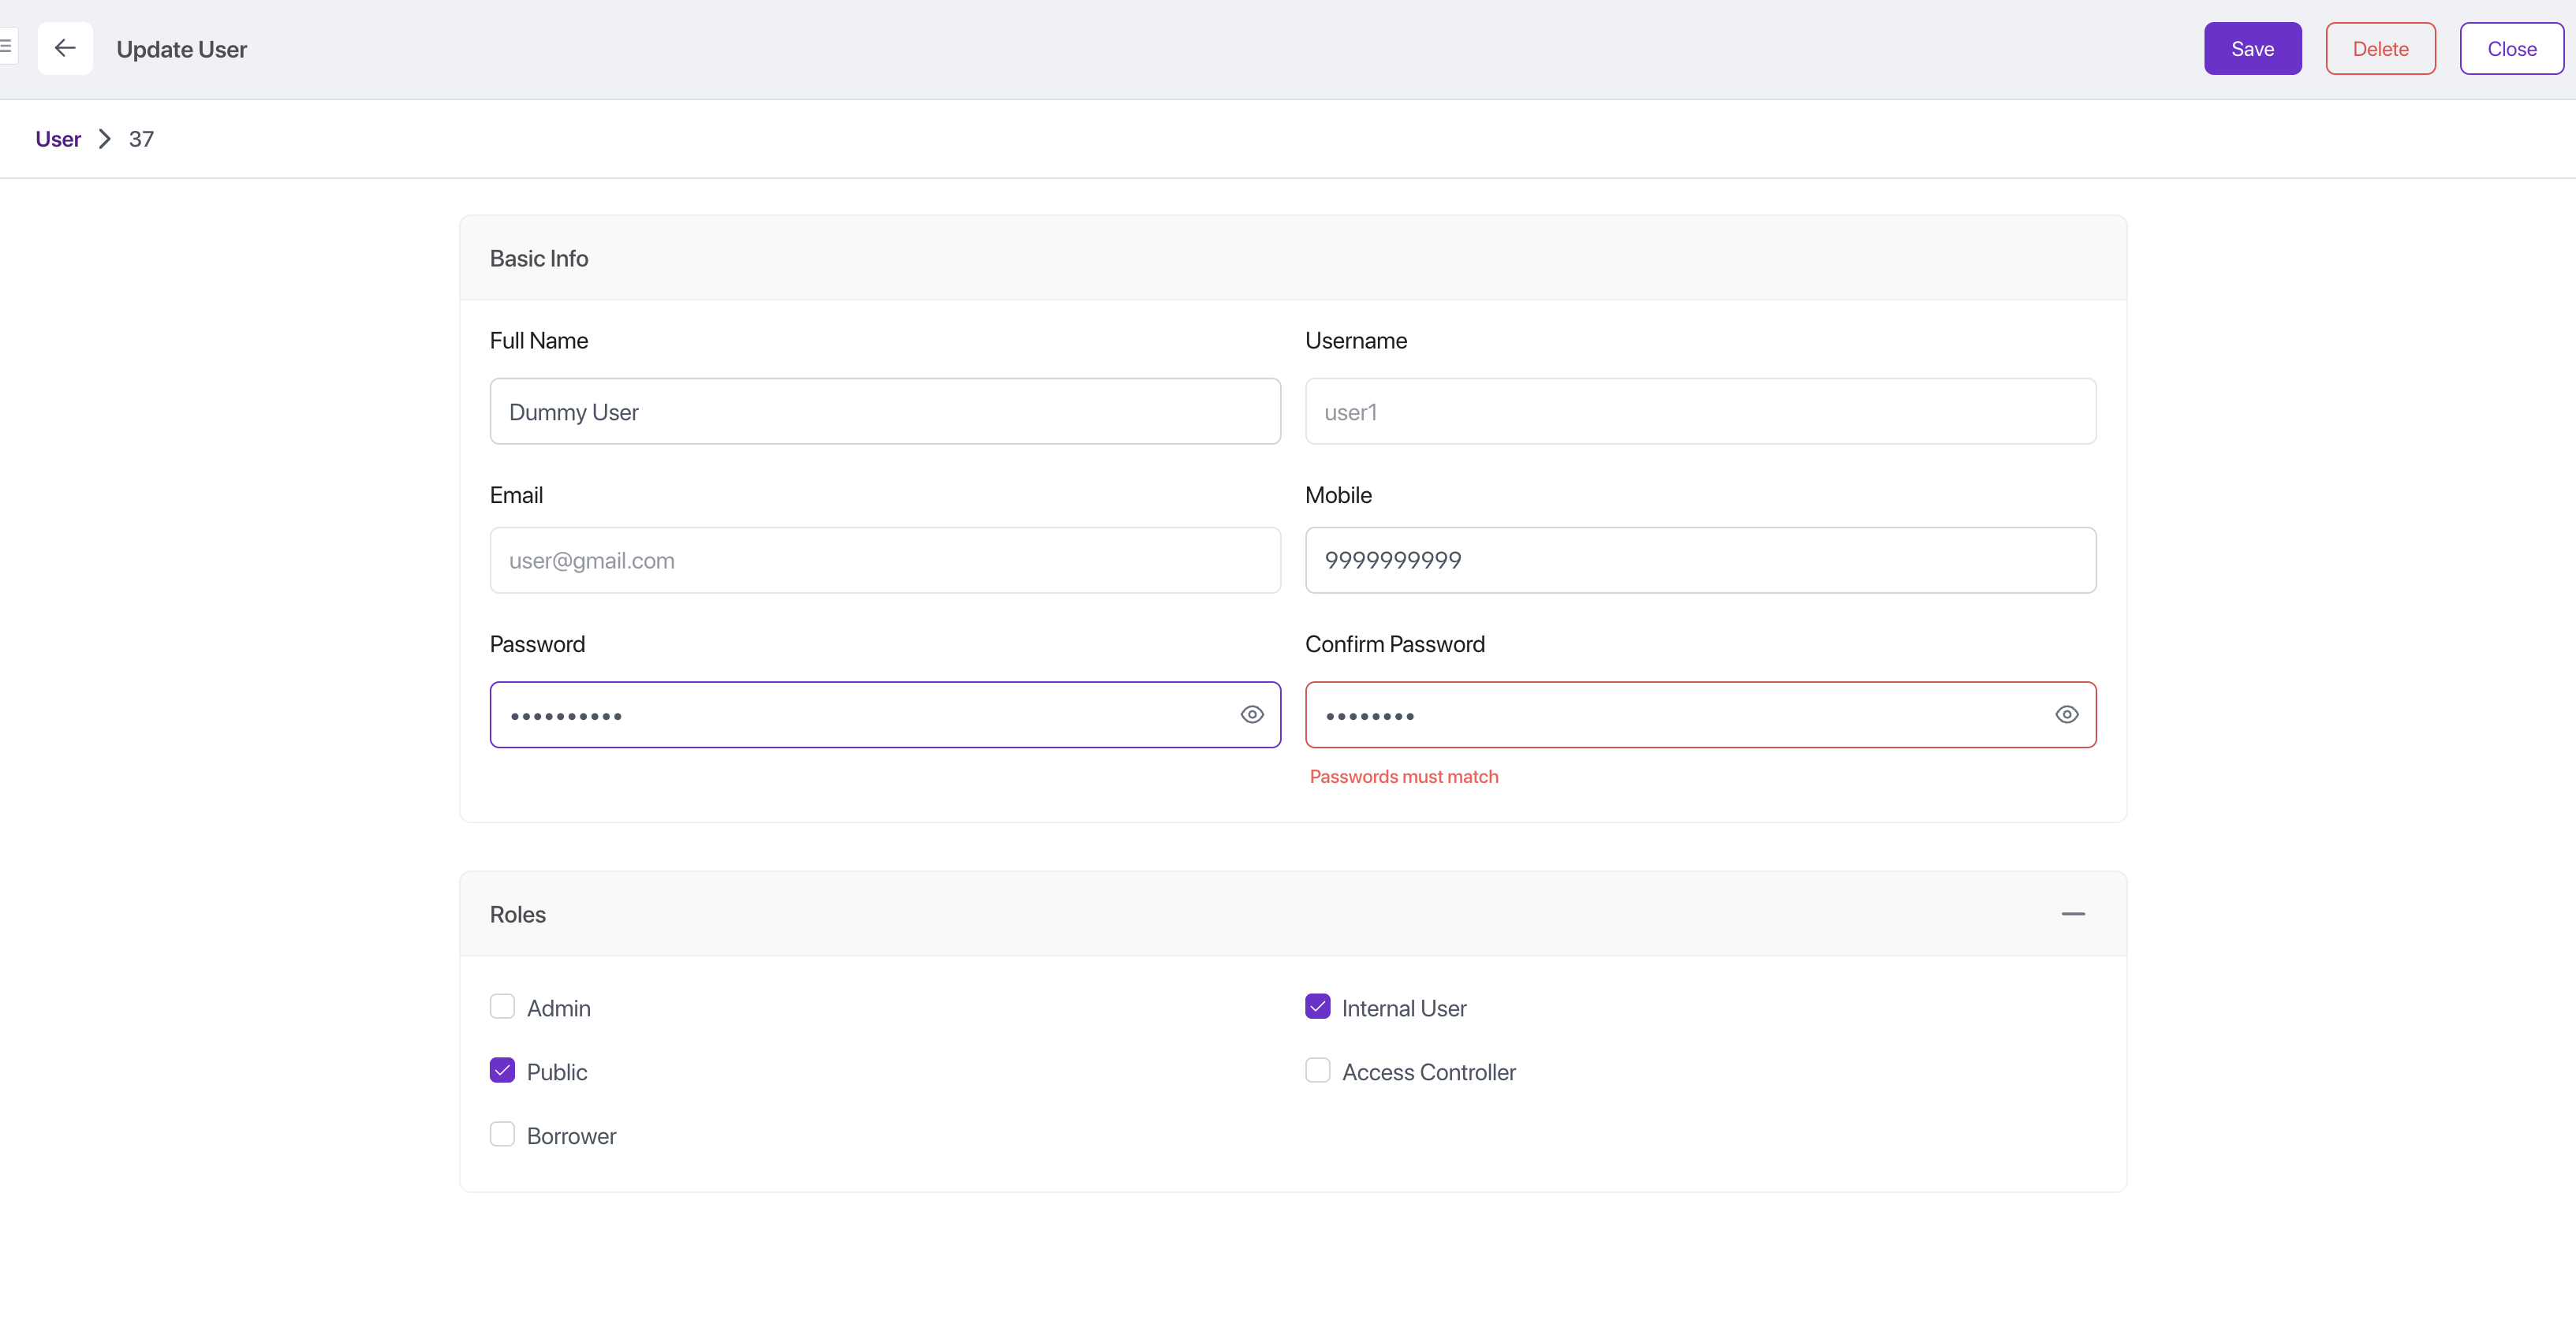Viewport: 2576px width, 1331px height.
Task: Check the Borrower role checkbox
Action: 502,1134
